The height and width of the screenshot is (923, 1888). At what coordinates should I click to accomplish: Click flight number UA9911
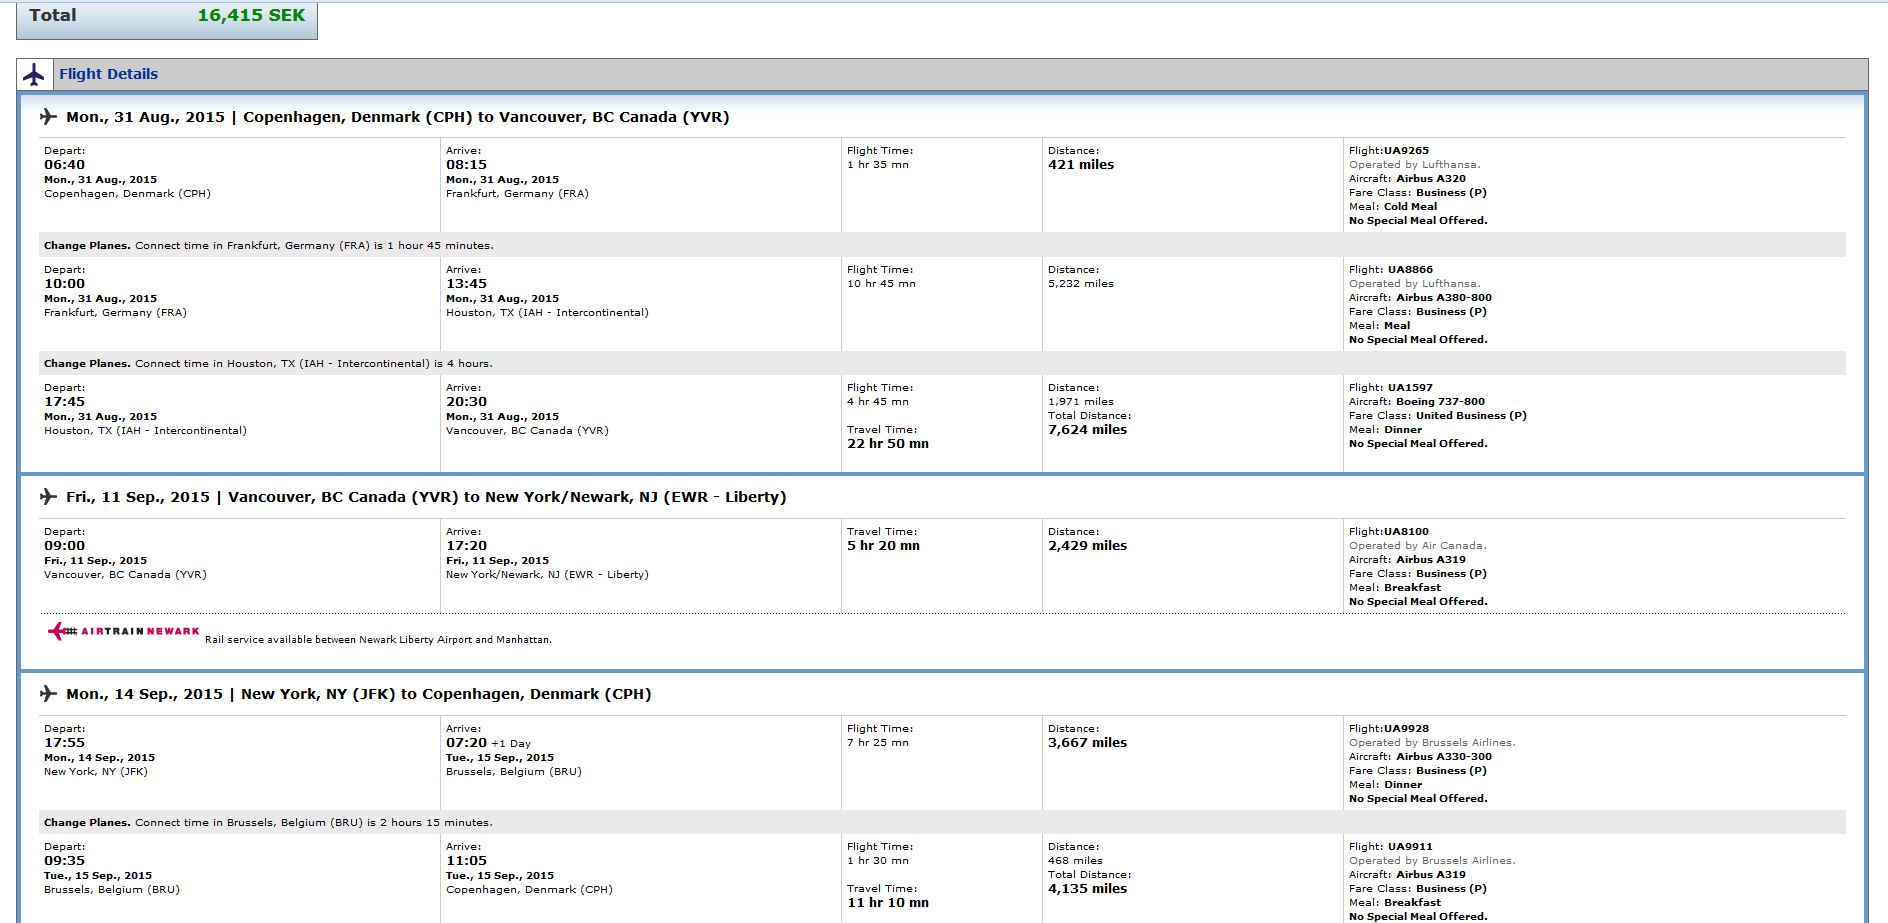pos(1410,847)
